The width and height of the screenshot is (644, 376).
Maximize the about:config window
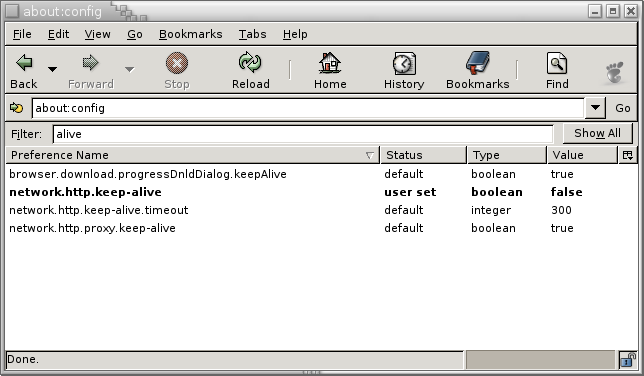613,11
